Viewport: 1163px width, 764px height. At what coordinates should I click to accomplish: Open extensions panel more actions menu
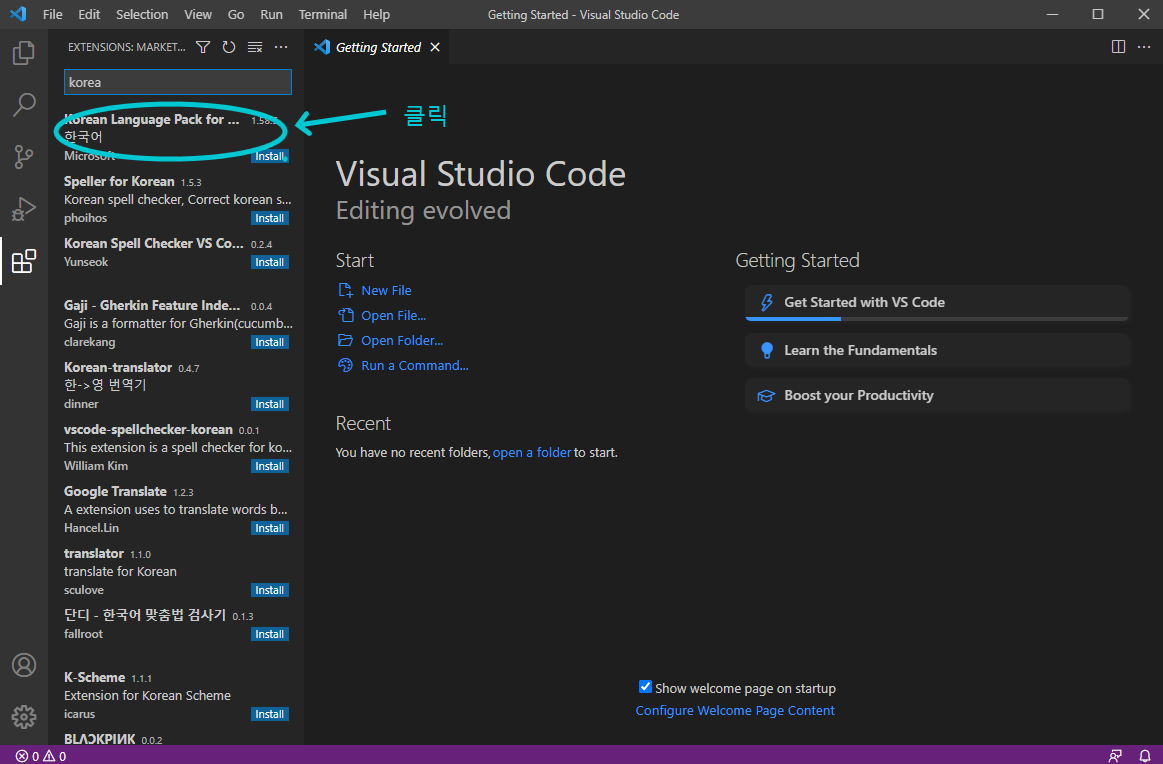281,47
